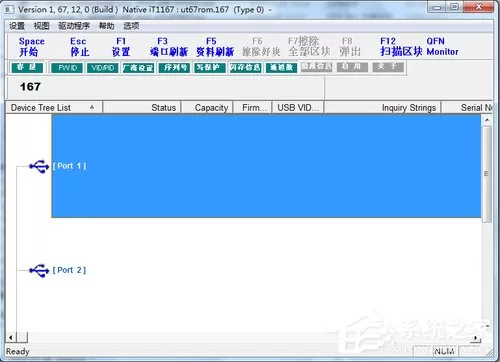
Task: Click F3 端口刷新 port refresh
Action: click(x=169, y=47)
